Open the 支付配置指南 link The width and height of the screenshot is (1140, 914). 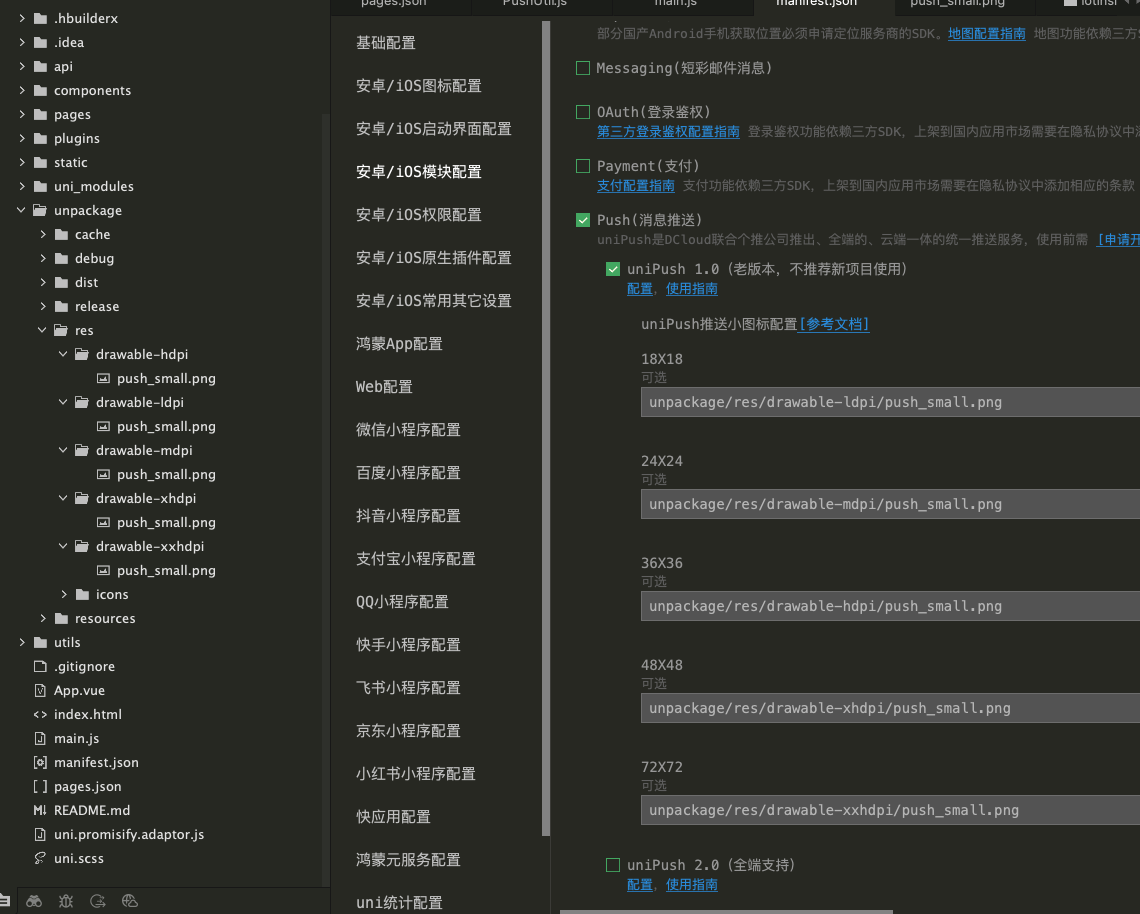[x=635, y=185]
